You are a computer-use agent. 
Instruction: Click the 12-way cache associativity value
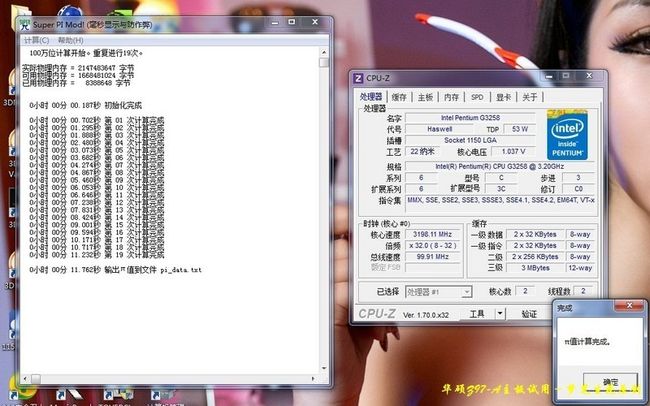[x=580, y=268]
